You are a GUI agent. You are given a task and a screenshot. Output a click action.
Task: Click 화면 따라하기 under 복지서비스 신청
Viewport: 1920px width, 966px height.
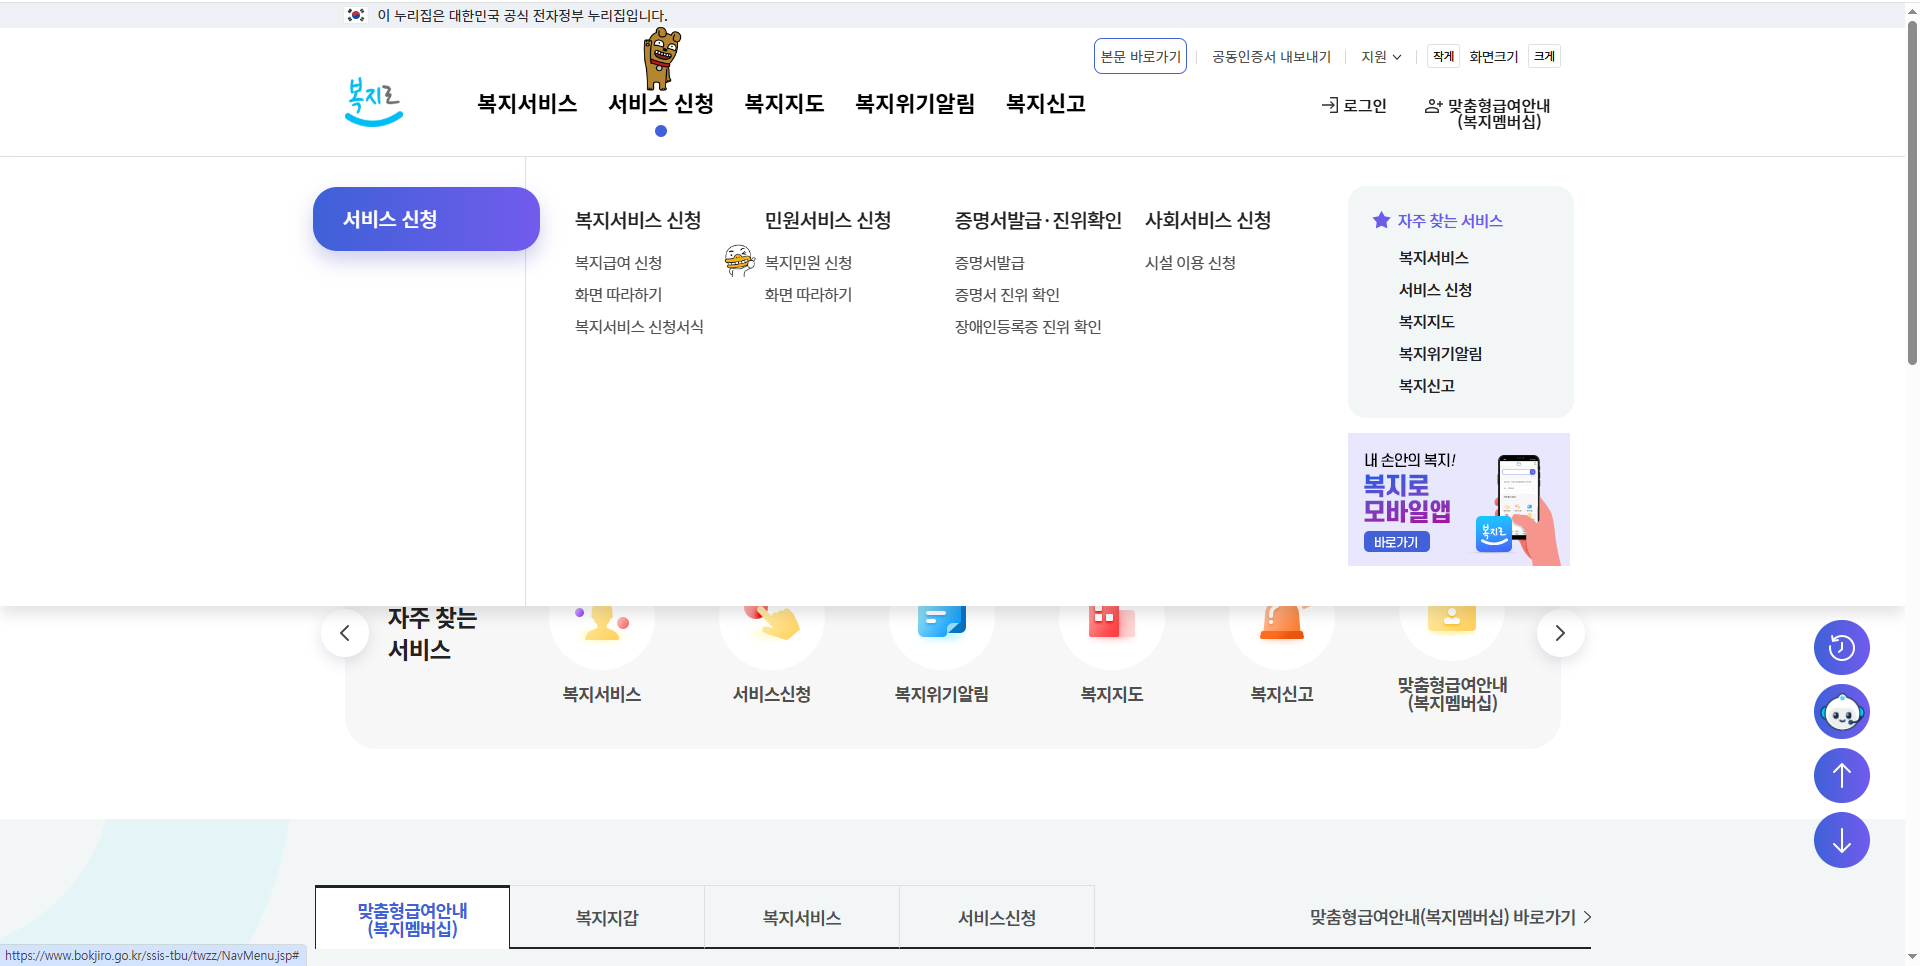pyautogui.click(x=618, y=295)
